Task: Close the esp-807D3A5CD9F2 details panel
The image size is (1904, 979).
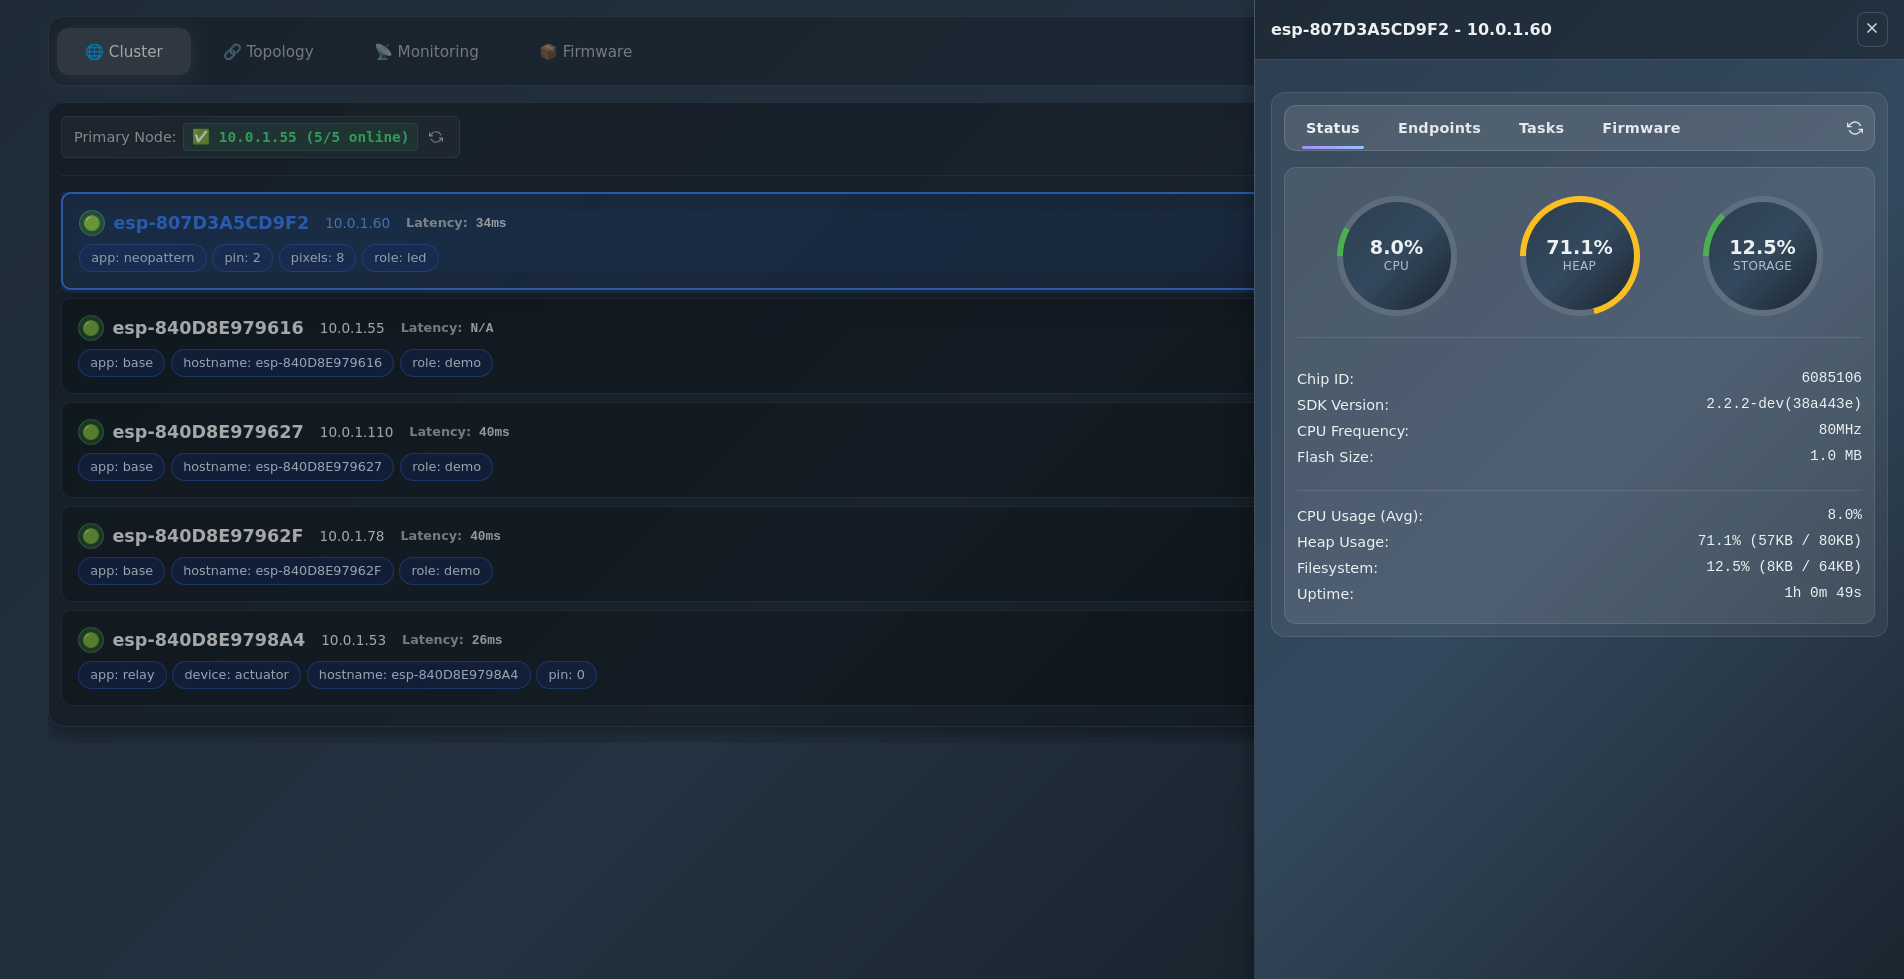Action: 1871,29
